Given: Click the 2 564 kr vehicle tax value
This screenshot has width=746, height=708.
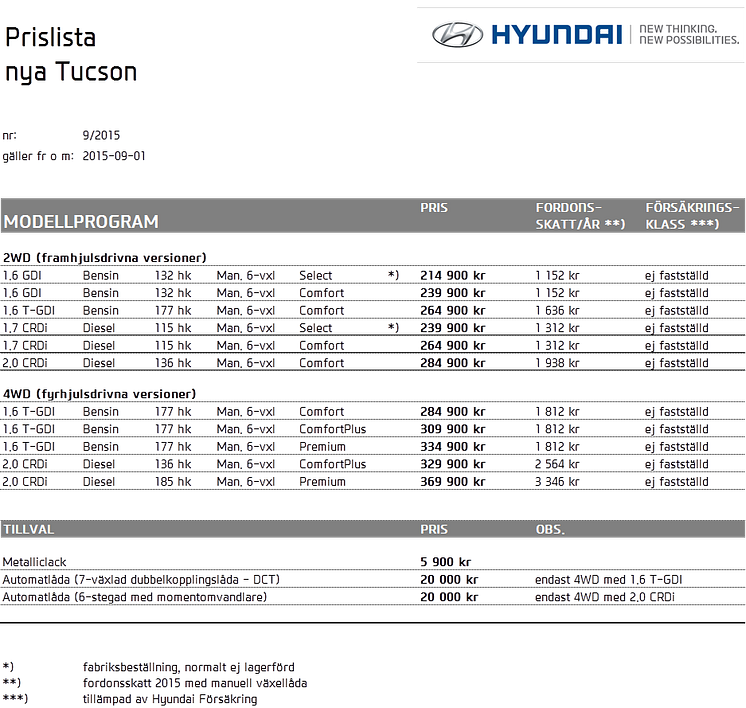Looking at the screenshot, I should tap(557, 464).
